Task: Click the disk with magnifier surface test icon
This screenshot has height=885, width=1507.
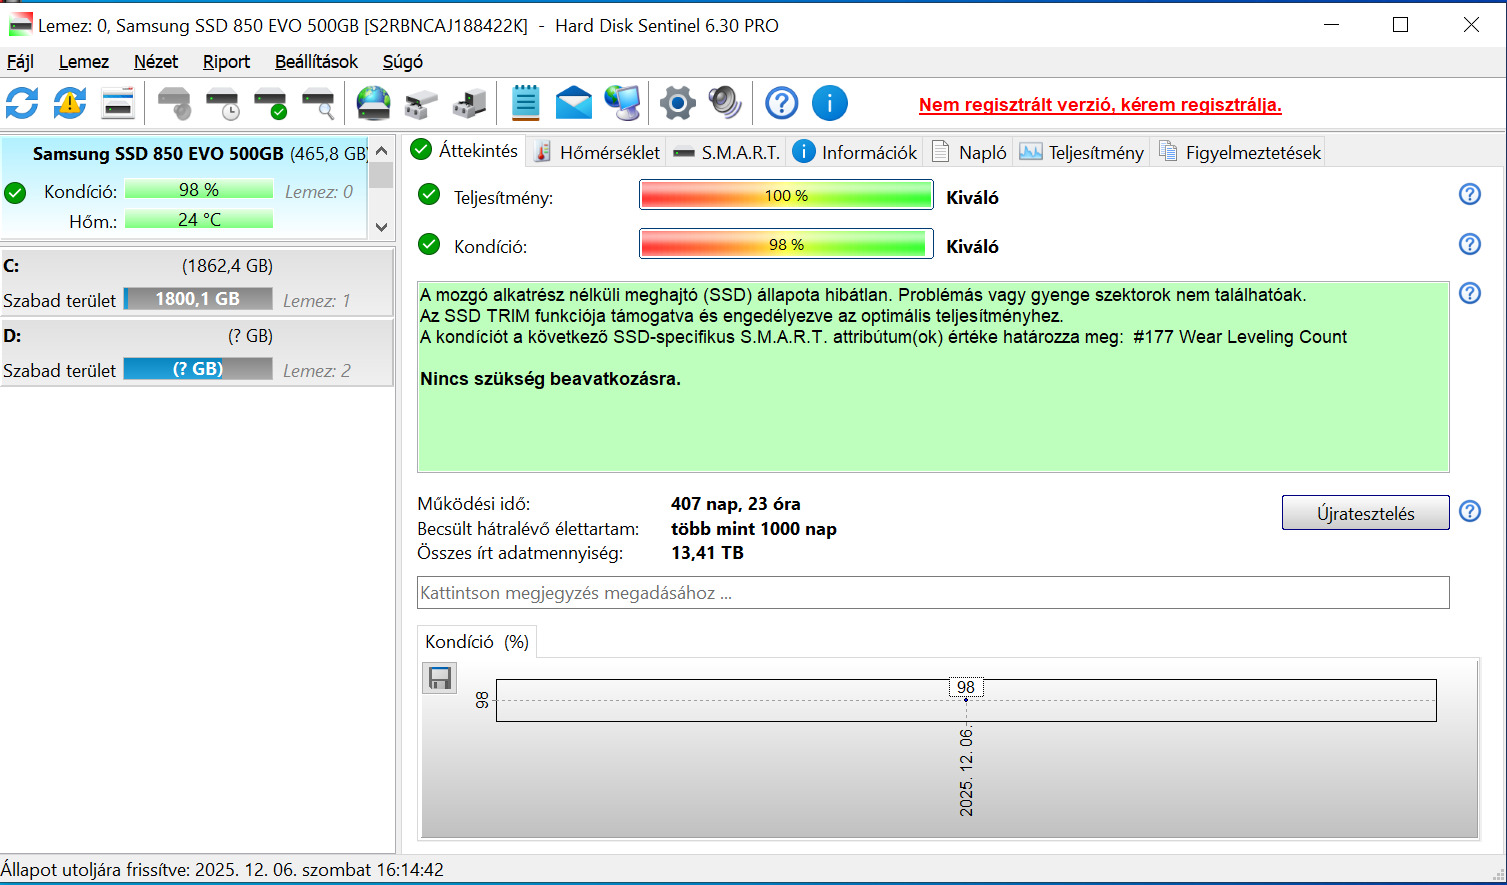Action: click(318, 103)
